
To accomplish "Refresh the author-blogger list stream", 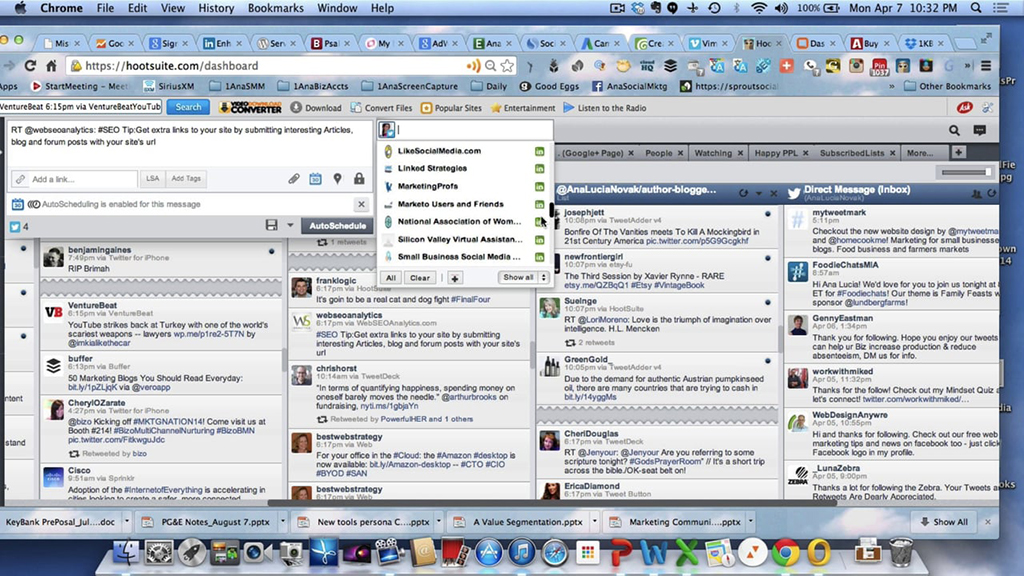I will 743,192.
